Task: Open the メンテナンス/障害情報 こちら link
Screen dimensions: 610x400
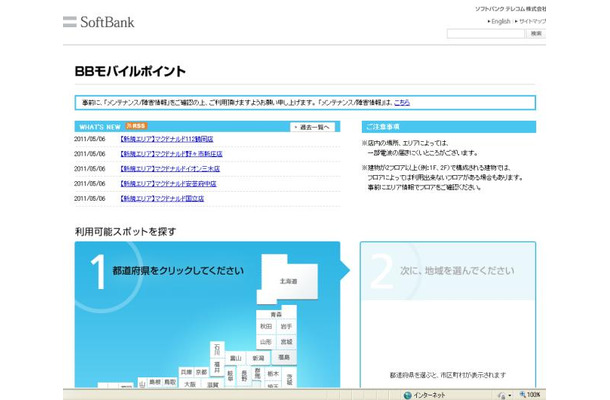Action: tap(402, 103)
